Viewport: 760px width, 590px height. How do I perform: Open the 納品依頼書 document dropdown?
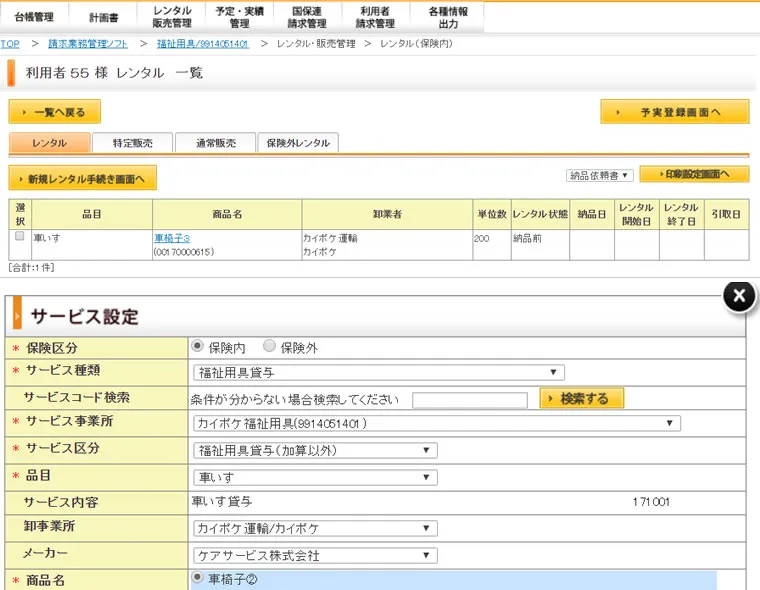600,175
